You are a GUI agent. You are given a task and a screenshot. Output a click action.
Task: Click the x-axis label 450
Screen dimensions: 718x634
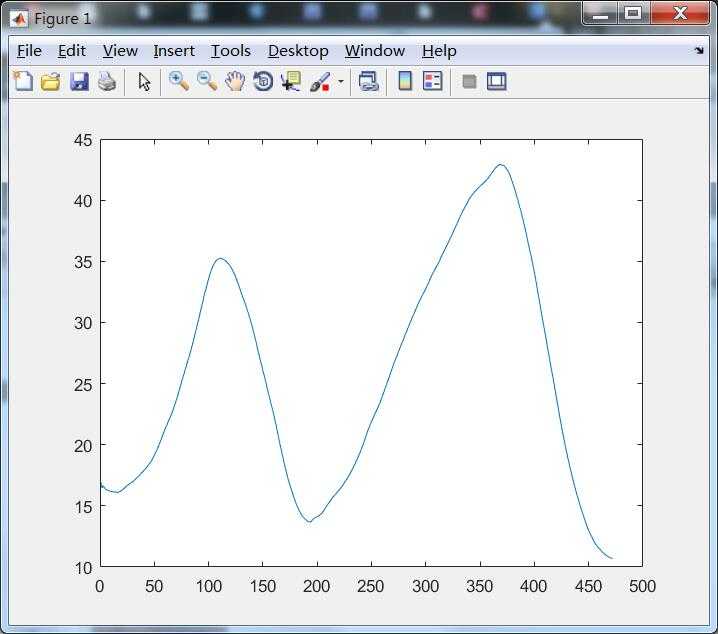click(588, 586)
